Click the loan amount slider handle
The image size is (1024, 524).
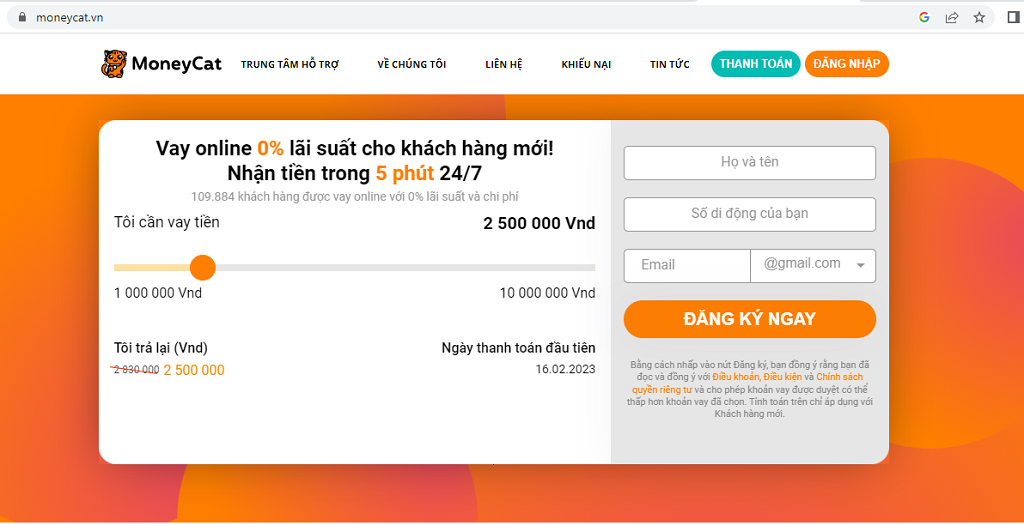coord(202,267)
